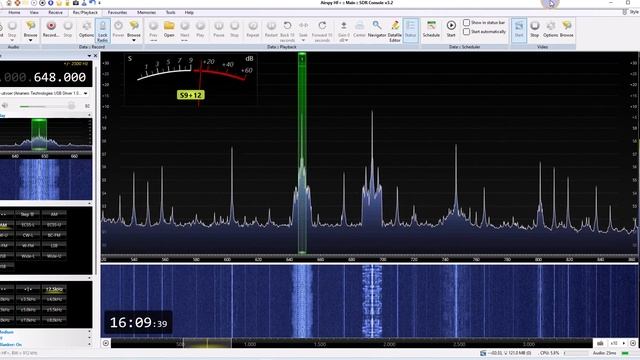Click the S9+12 signal meter readout
The width and height of the screenshot is (640, 360).
(191, 95)
